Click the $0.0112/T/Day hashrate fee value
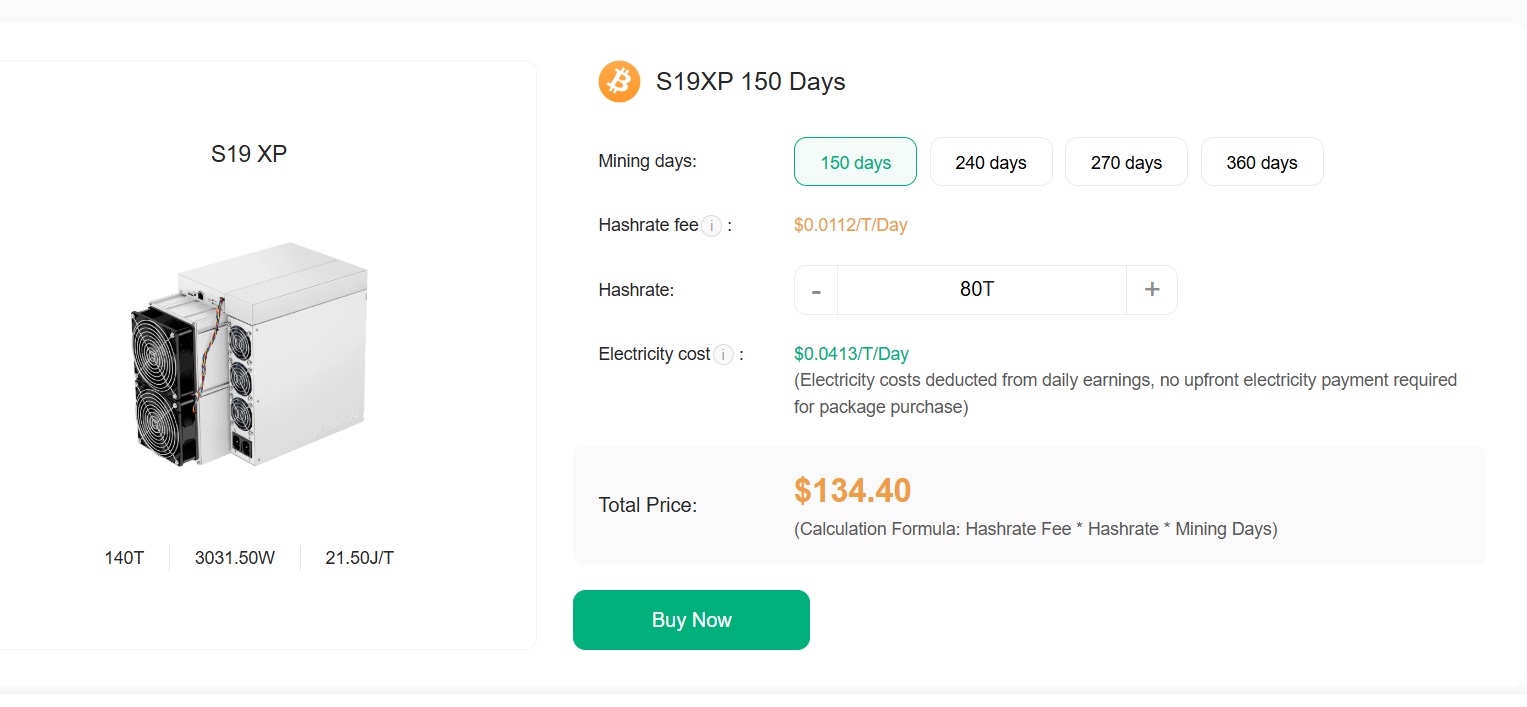The width and height of the screenshot is (1527, 707). [850, 225]
